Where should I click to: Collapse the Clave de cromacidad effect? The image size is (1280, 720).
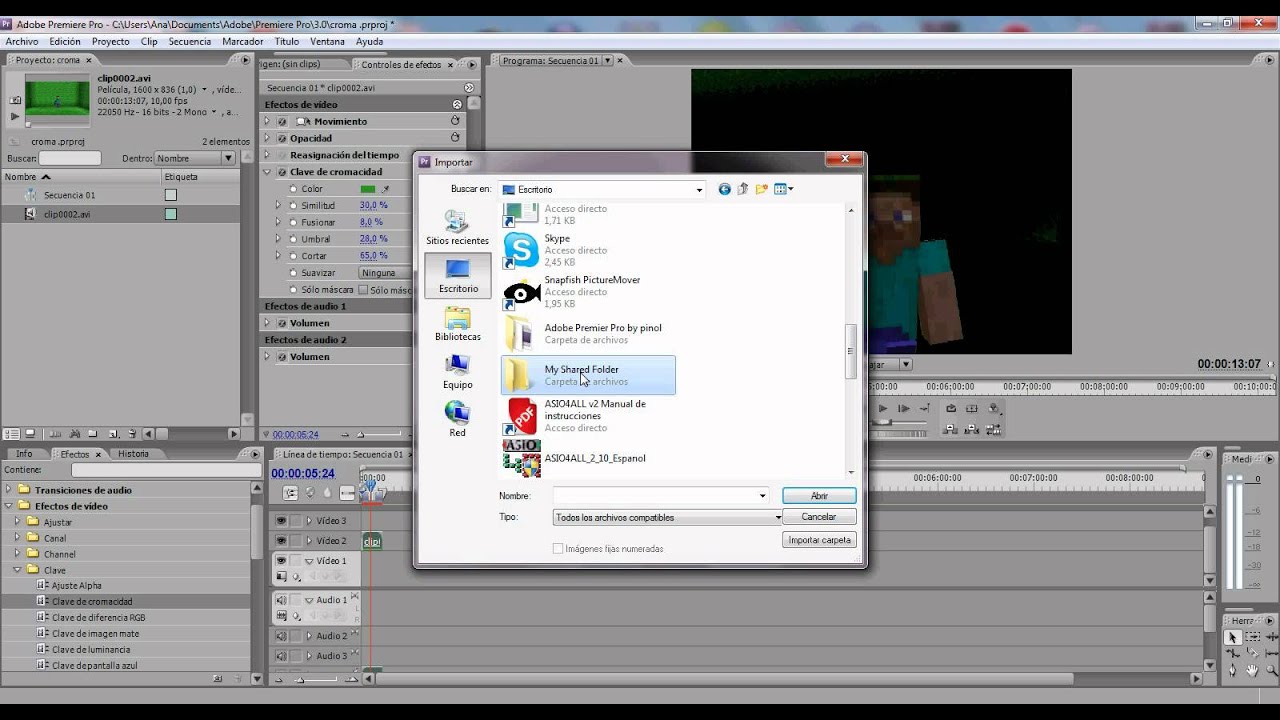pyautogui.click(x=267, y=172)
